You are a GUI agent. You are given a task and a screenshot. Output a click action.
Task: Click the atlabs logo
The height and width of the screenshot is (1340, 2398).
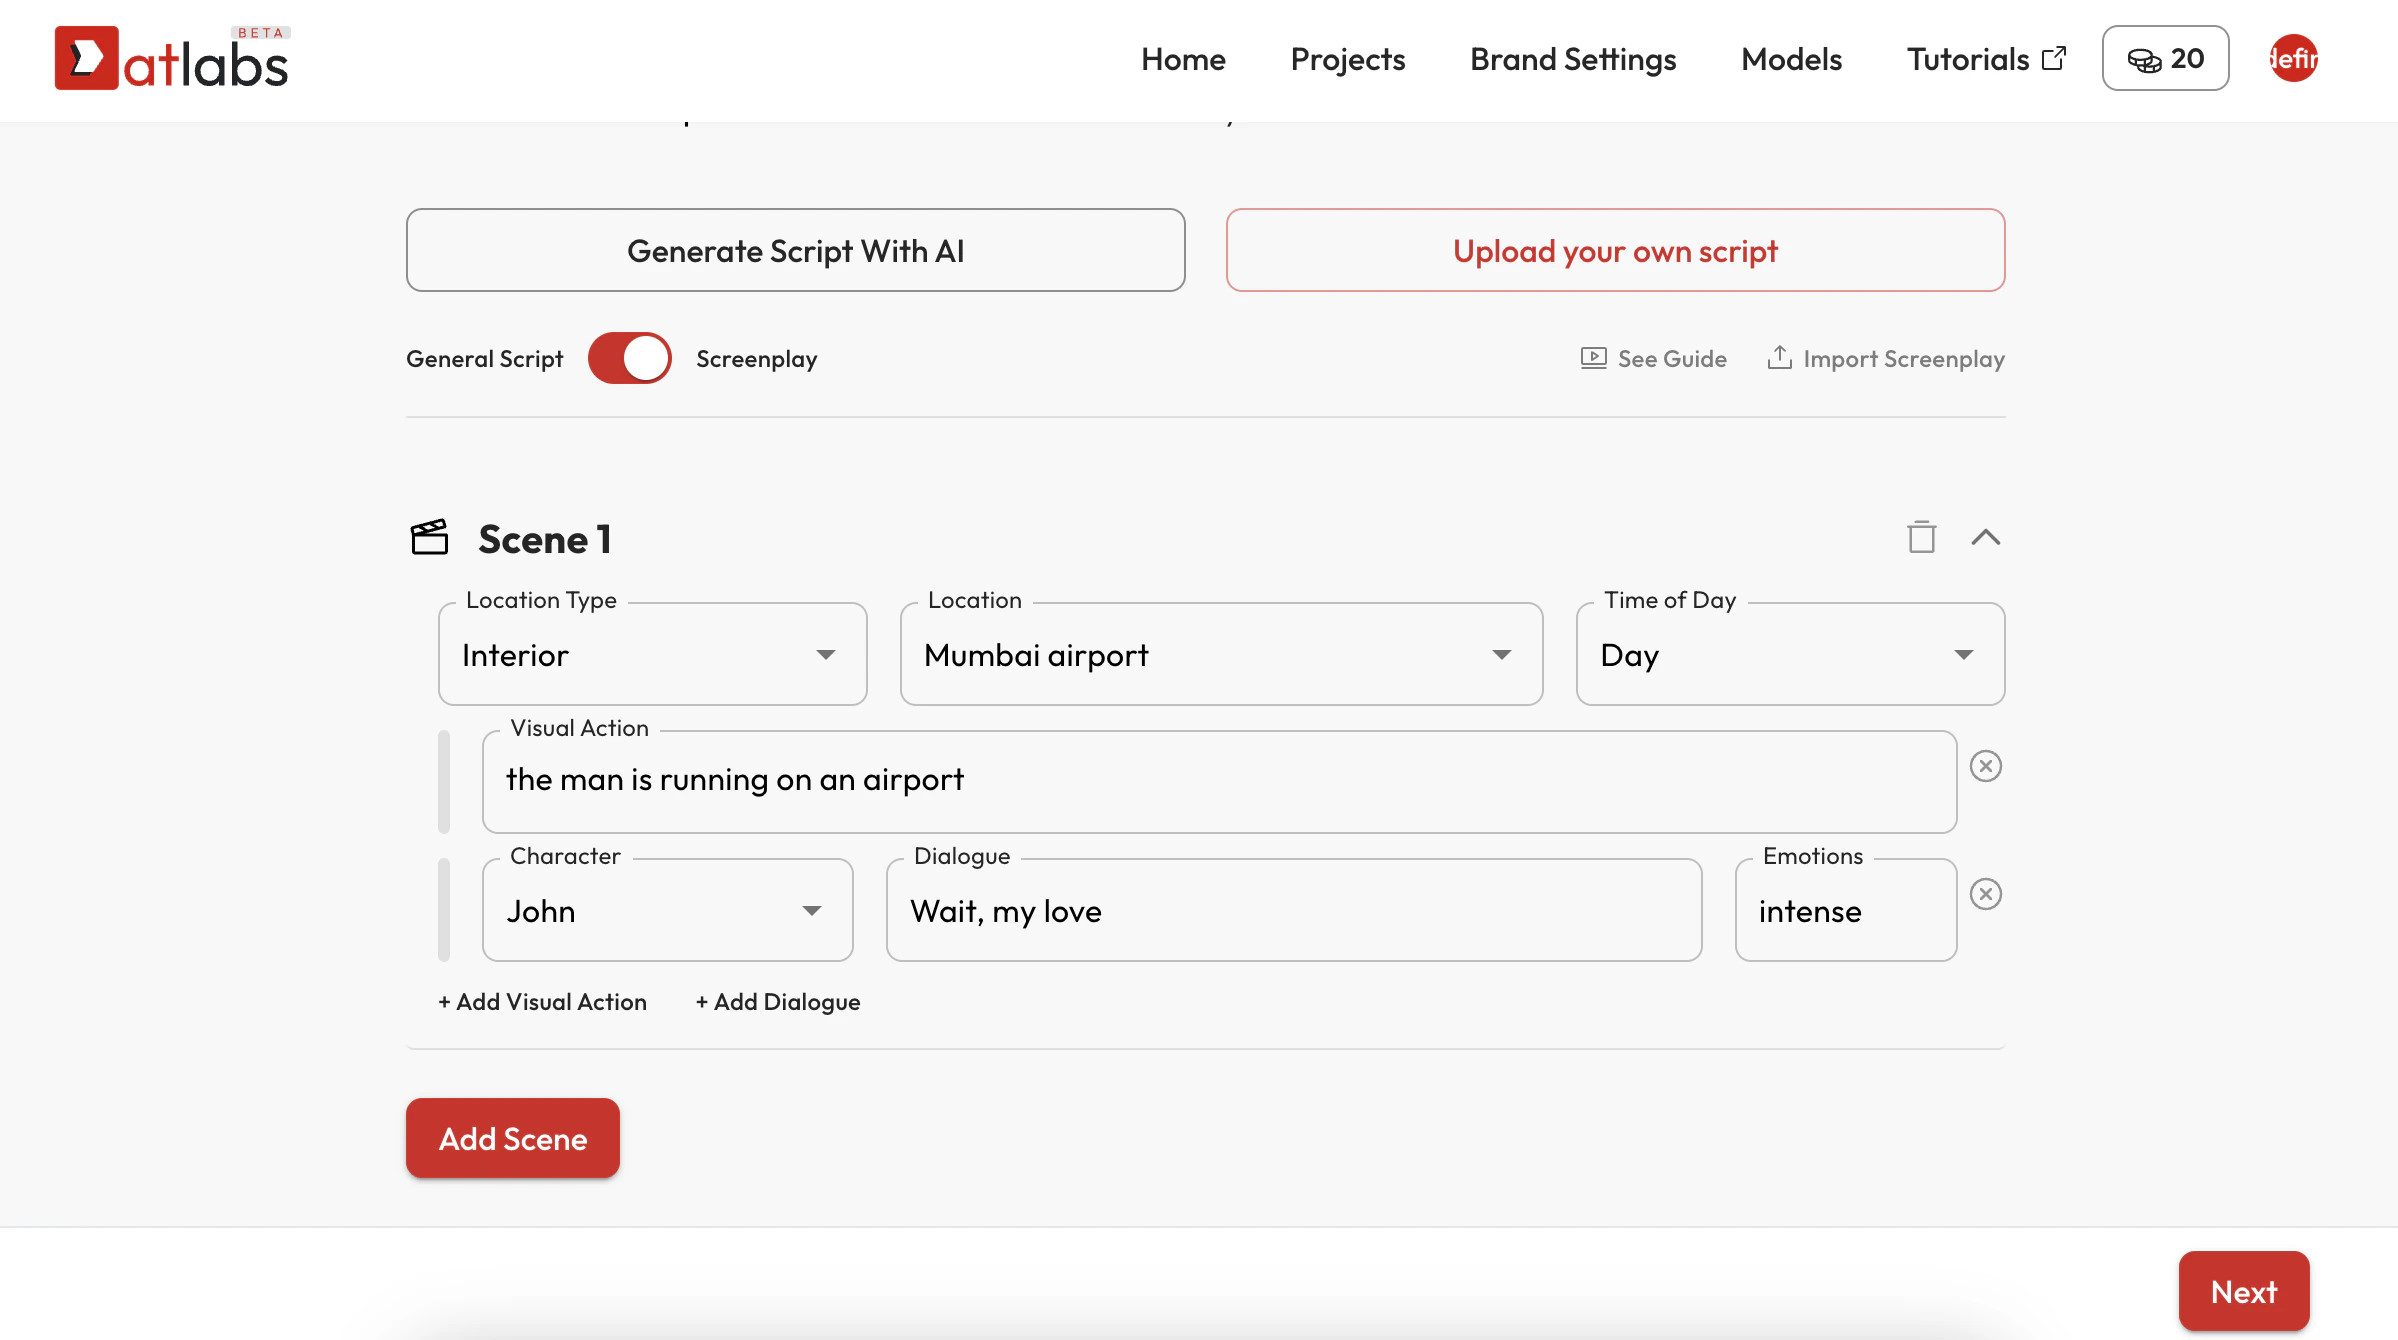click(170, 58)
